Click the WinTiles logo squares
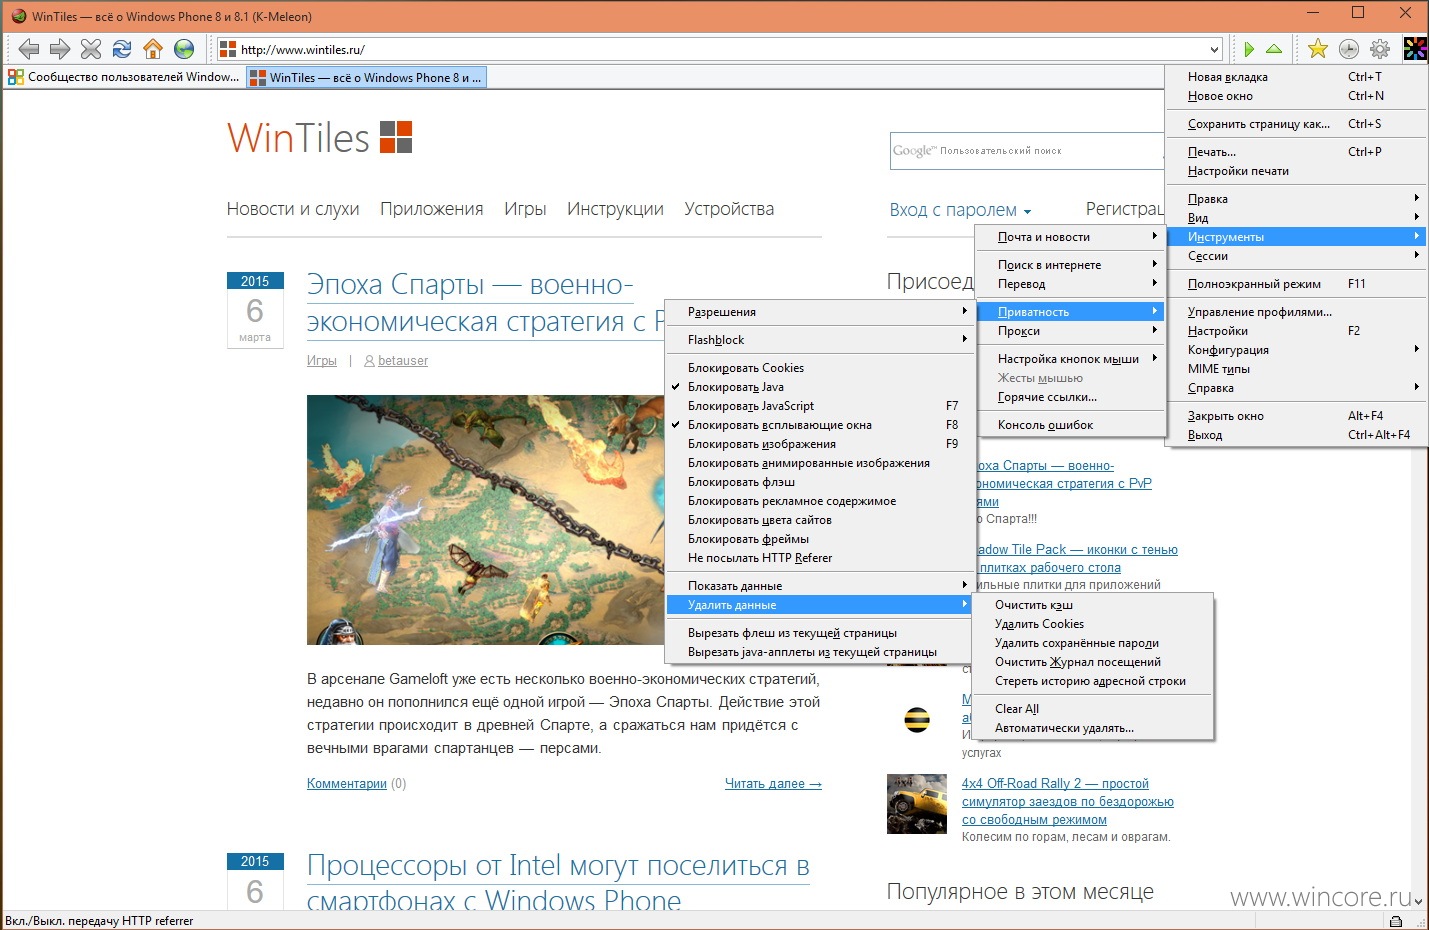The width and height of the screenshot is (1429, 930). pyautogui.click(x=396, y=137)
